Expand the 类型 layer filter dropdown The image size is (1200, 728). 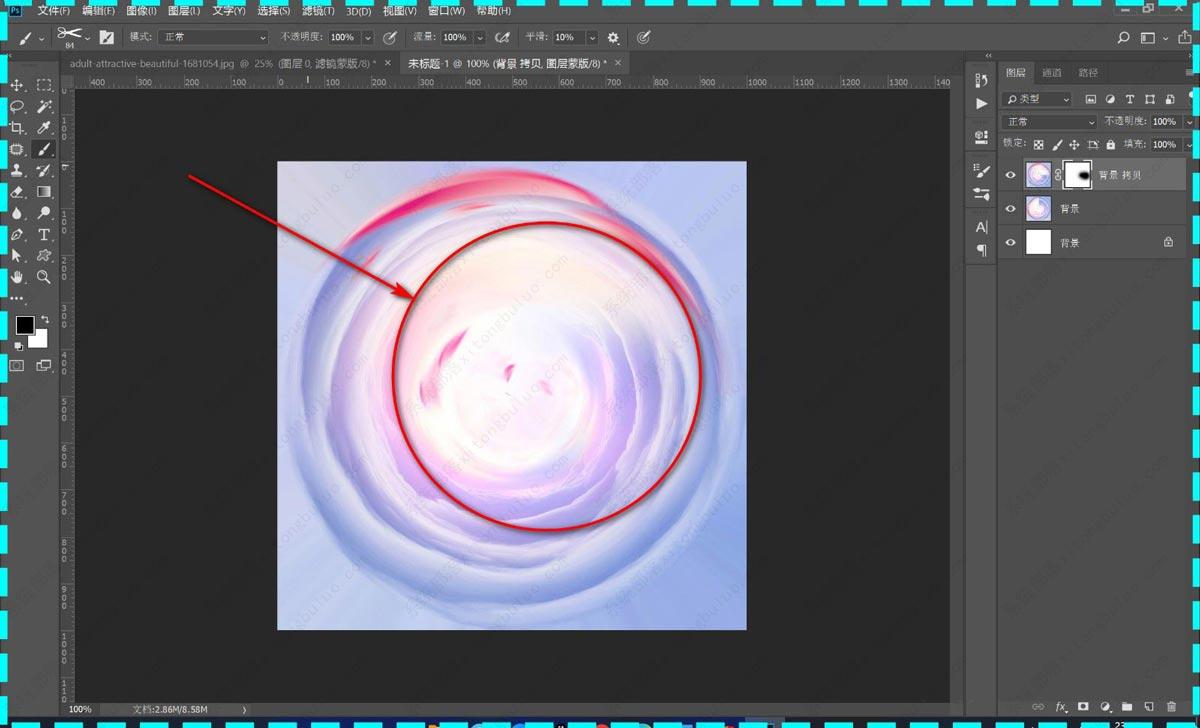pos(1037,99)
